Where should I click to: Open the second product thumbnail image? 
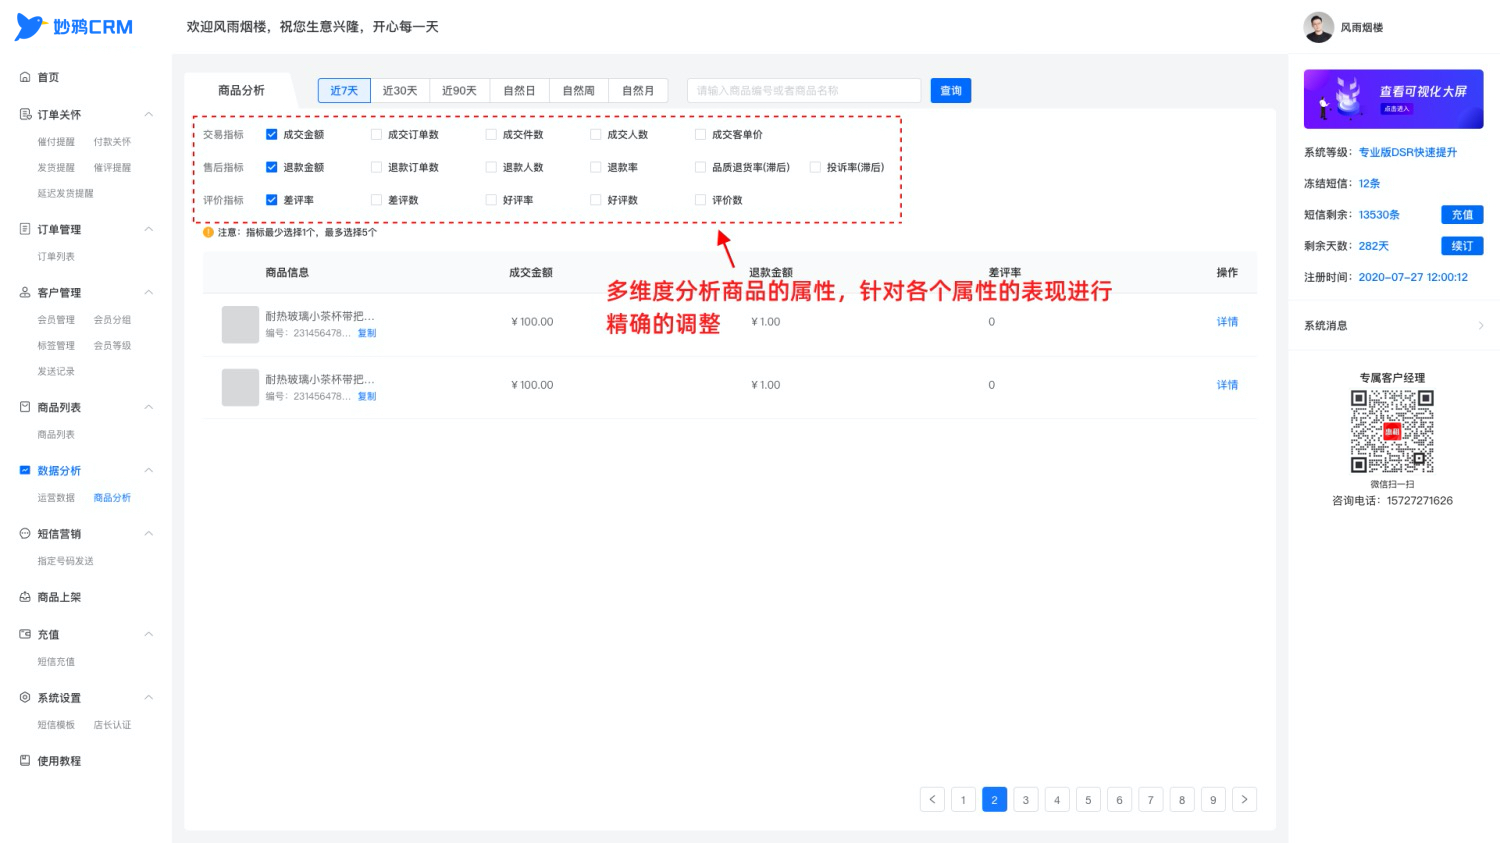click(x=240, y=387)
